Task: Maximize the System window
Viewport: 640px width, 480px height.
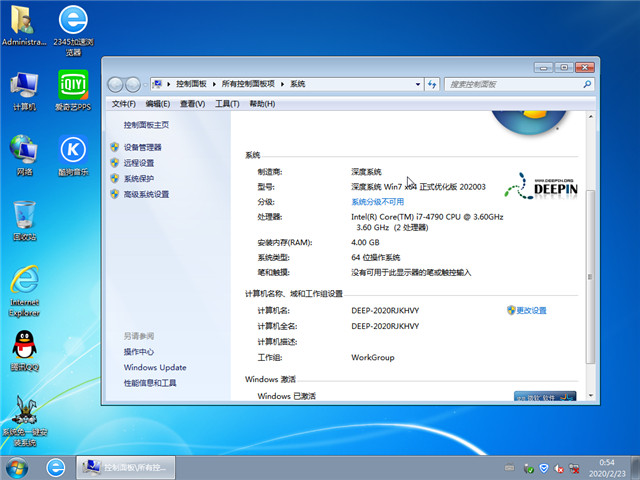Action: (564, 67)
